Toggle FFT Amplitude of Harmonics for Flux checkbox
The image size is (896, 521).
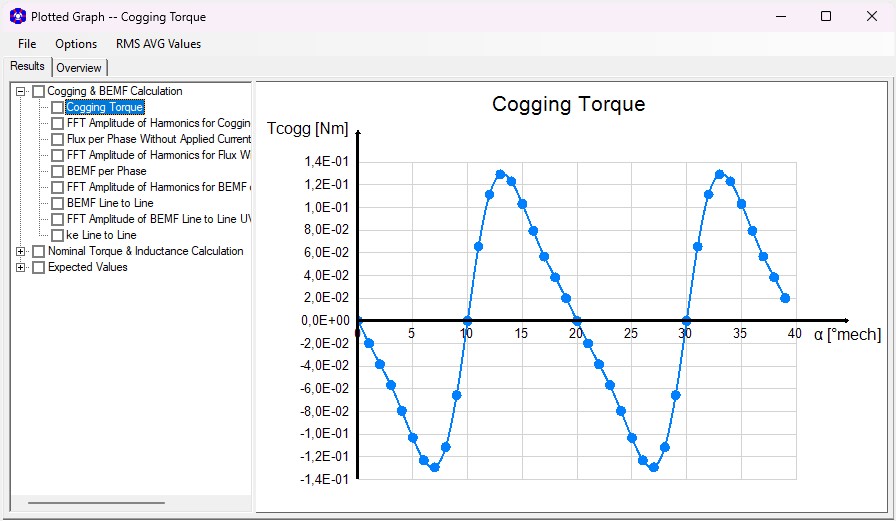pyautogui.click(x=57, y=155)
